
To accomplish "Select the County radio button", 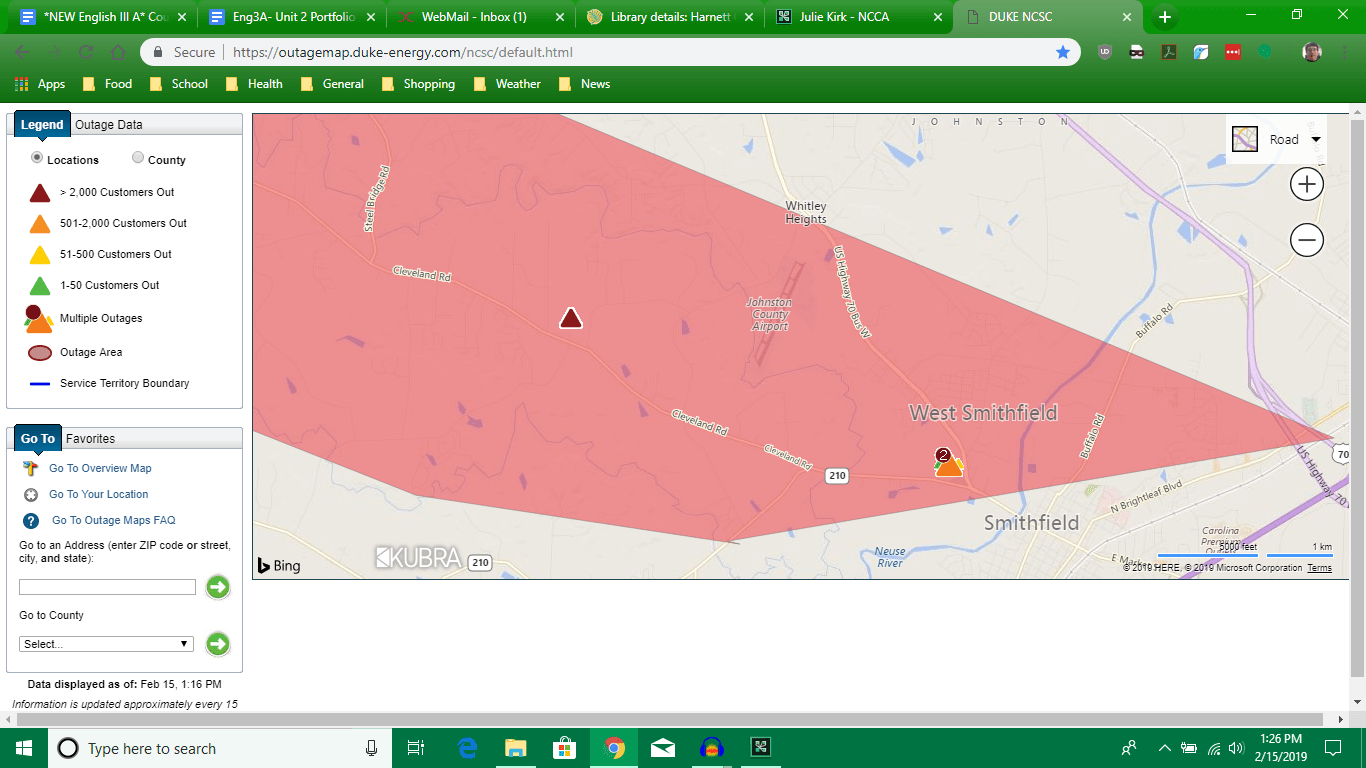I will pyautogui.click(x=137, y=158).
